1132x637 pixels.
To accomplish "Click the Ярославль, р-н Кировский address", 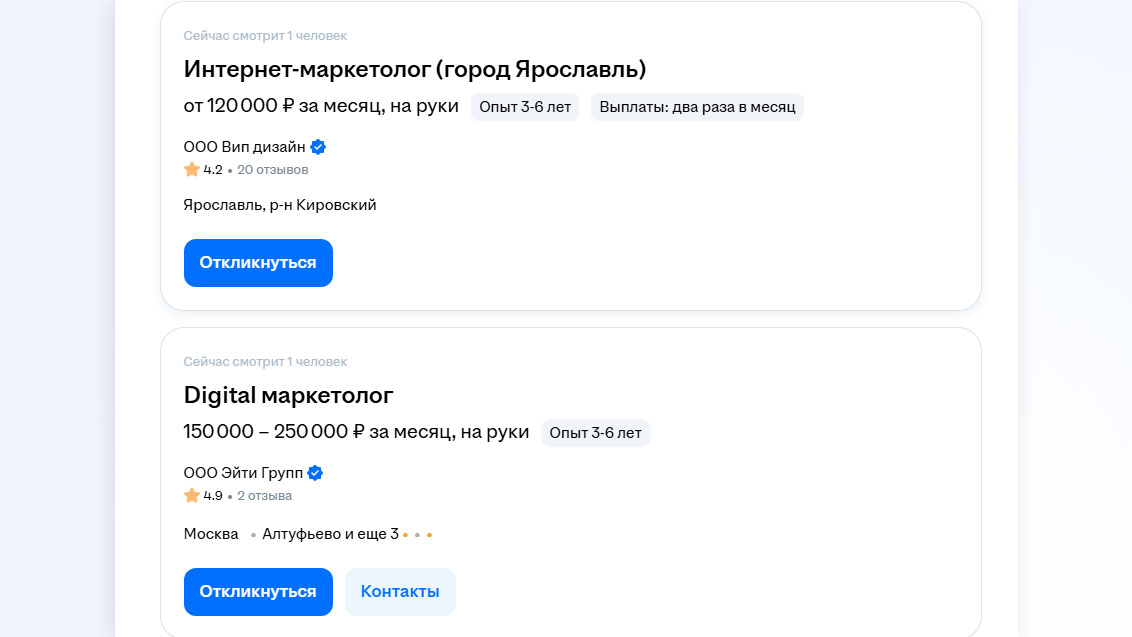I will pos(280,205).
